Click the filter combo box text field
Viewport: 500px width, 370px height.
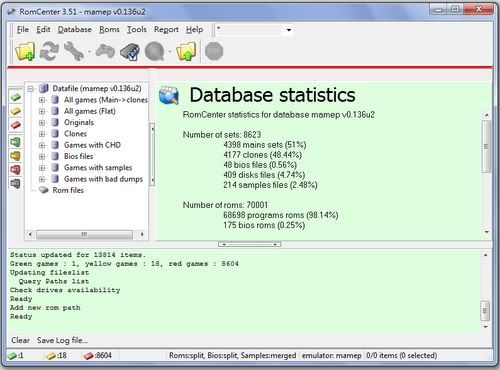pyautogui.click(x=250, y=30)
